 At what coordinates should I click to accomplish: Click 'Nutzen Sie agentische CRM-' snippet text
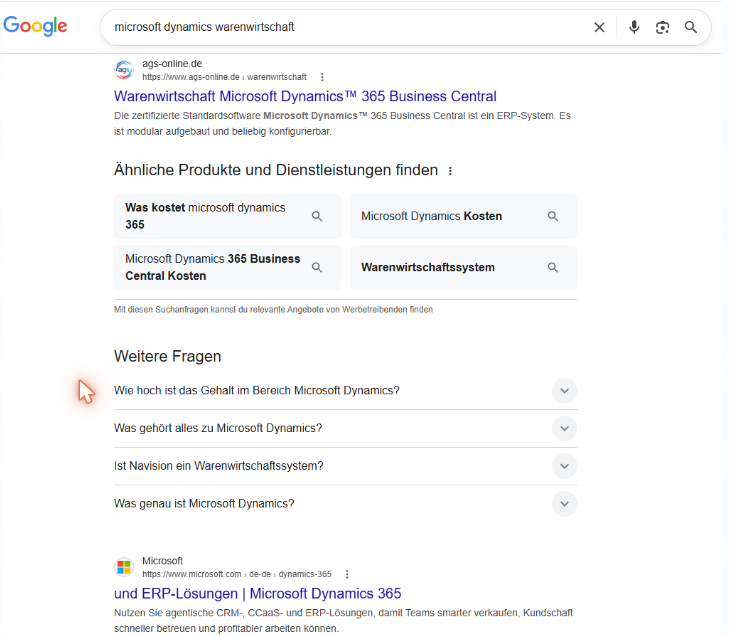[x=343, y=621]
